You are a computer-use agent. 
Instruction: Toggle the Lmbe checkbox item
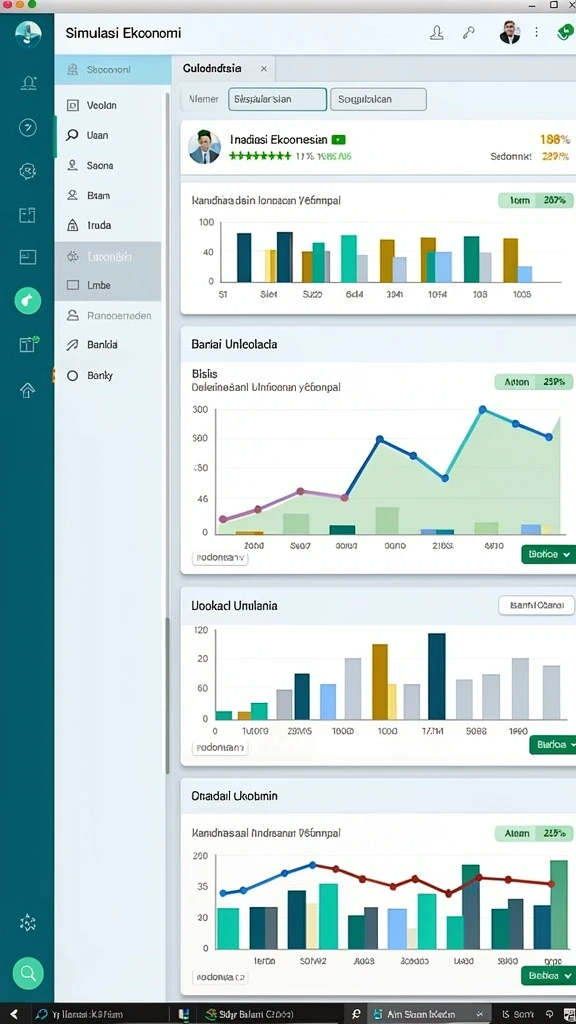89,285
